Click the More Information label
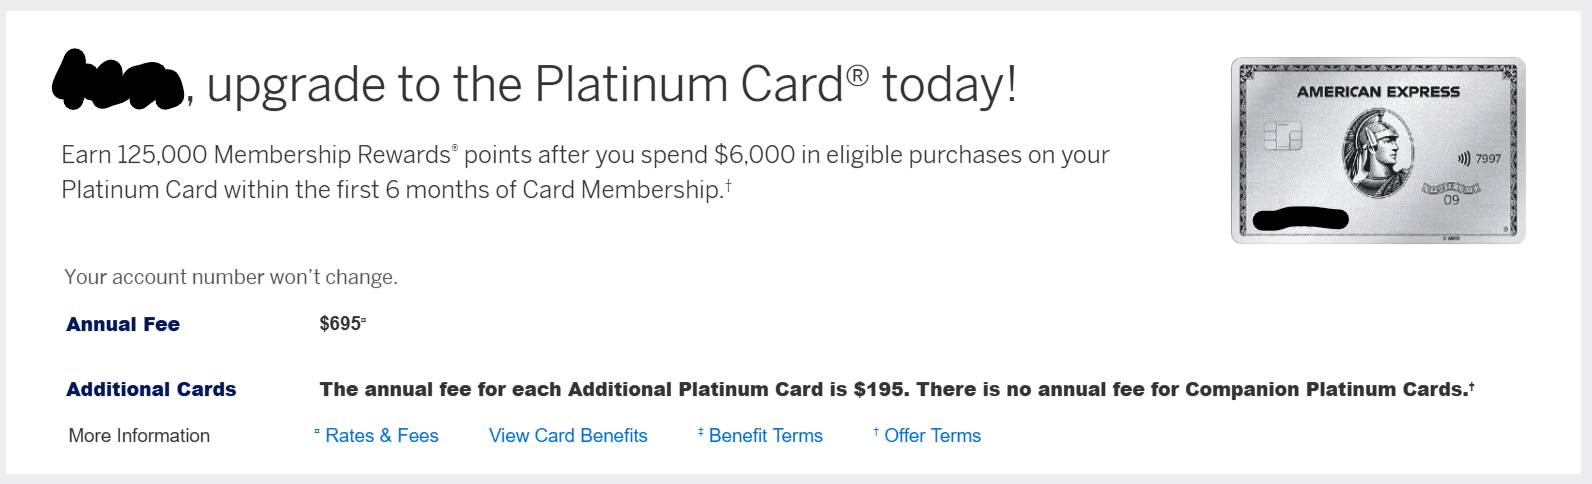The width and height of the screenshot is (1592, 484). pyautogui.click(x=139, y=436)
